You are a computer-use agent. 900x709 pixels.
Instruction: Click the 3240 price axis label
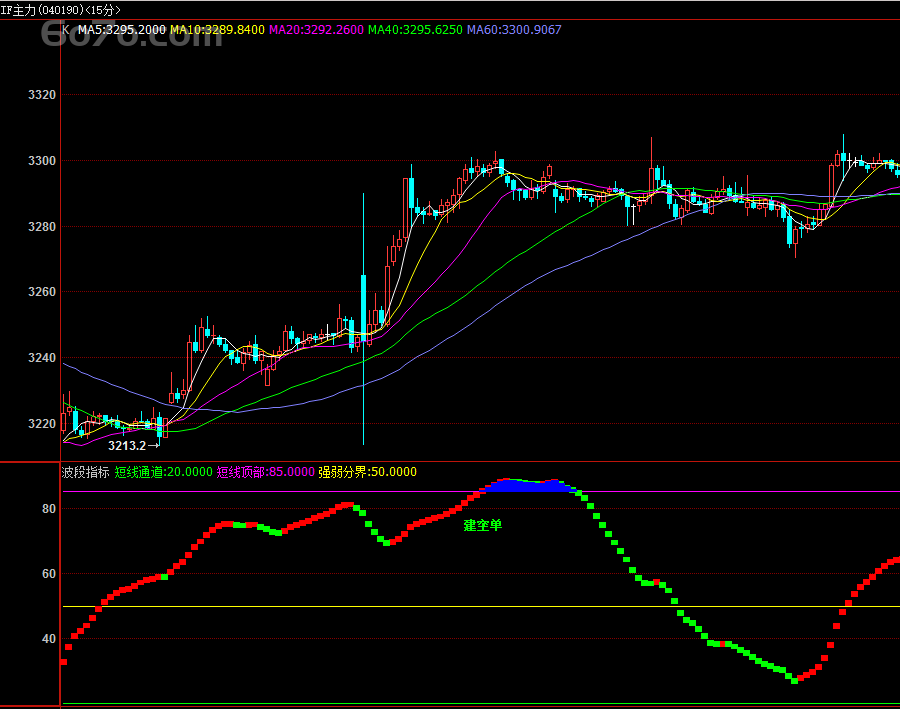tap(42, 358)
